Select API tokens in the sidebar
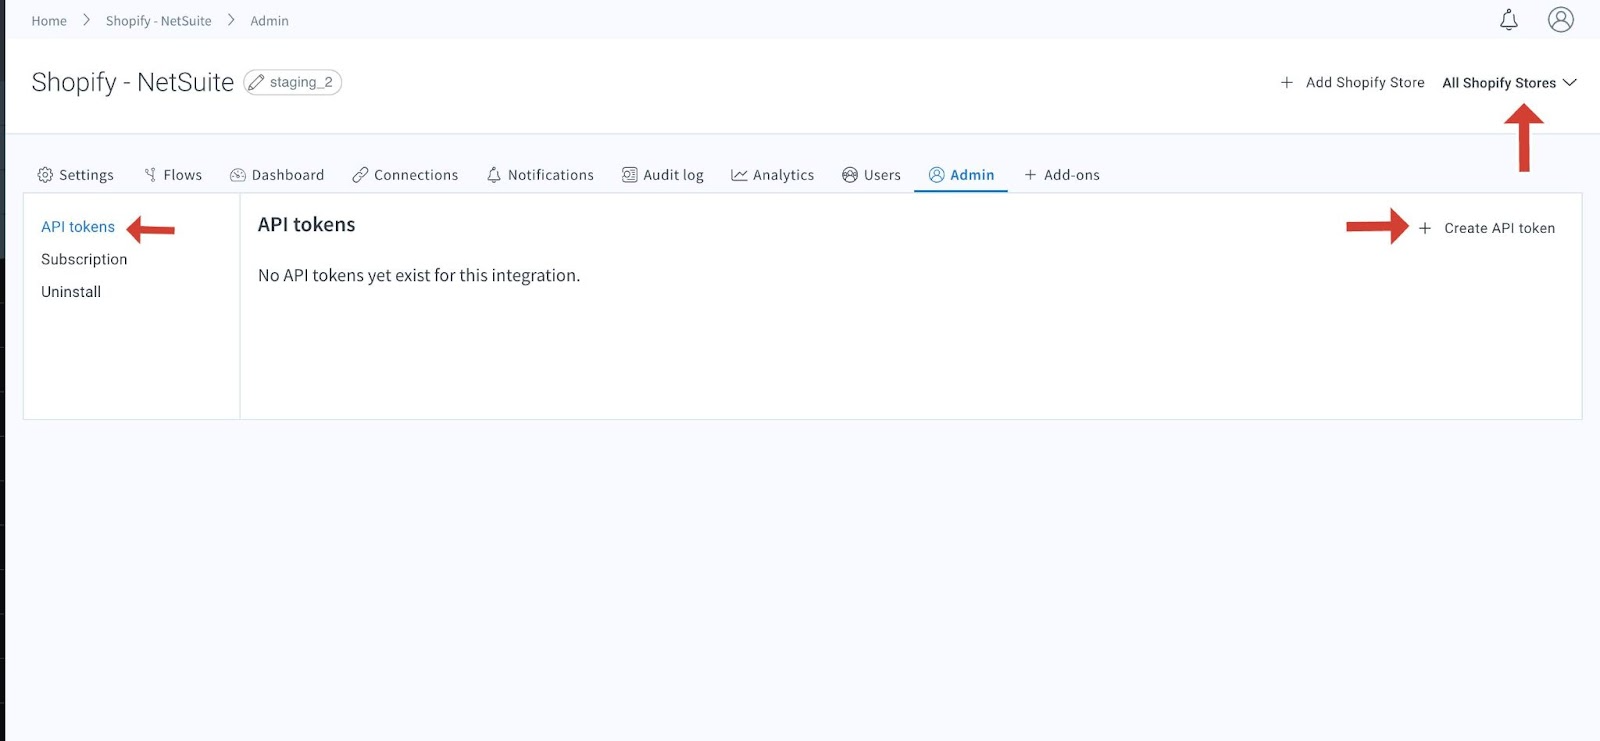This screenshot has width=1600, height=741. click(x=78, y=227)
